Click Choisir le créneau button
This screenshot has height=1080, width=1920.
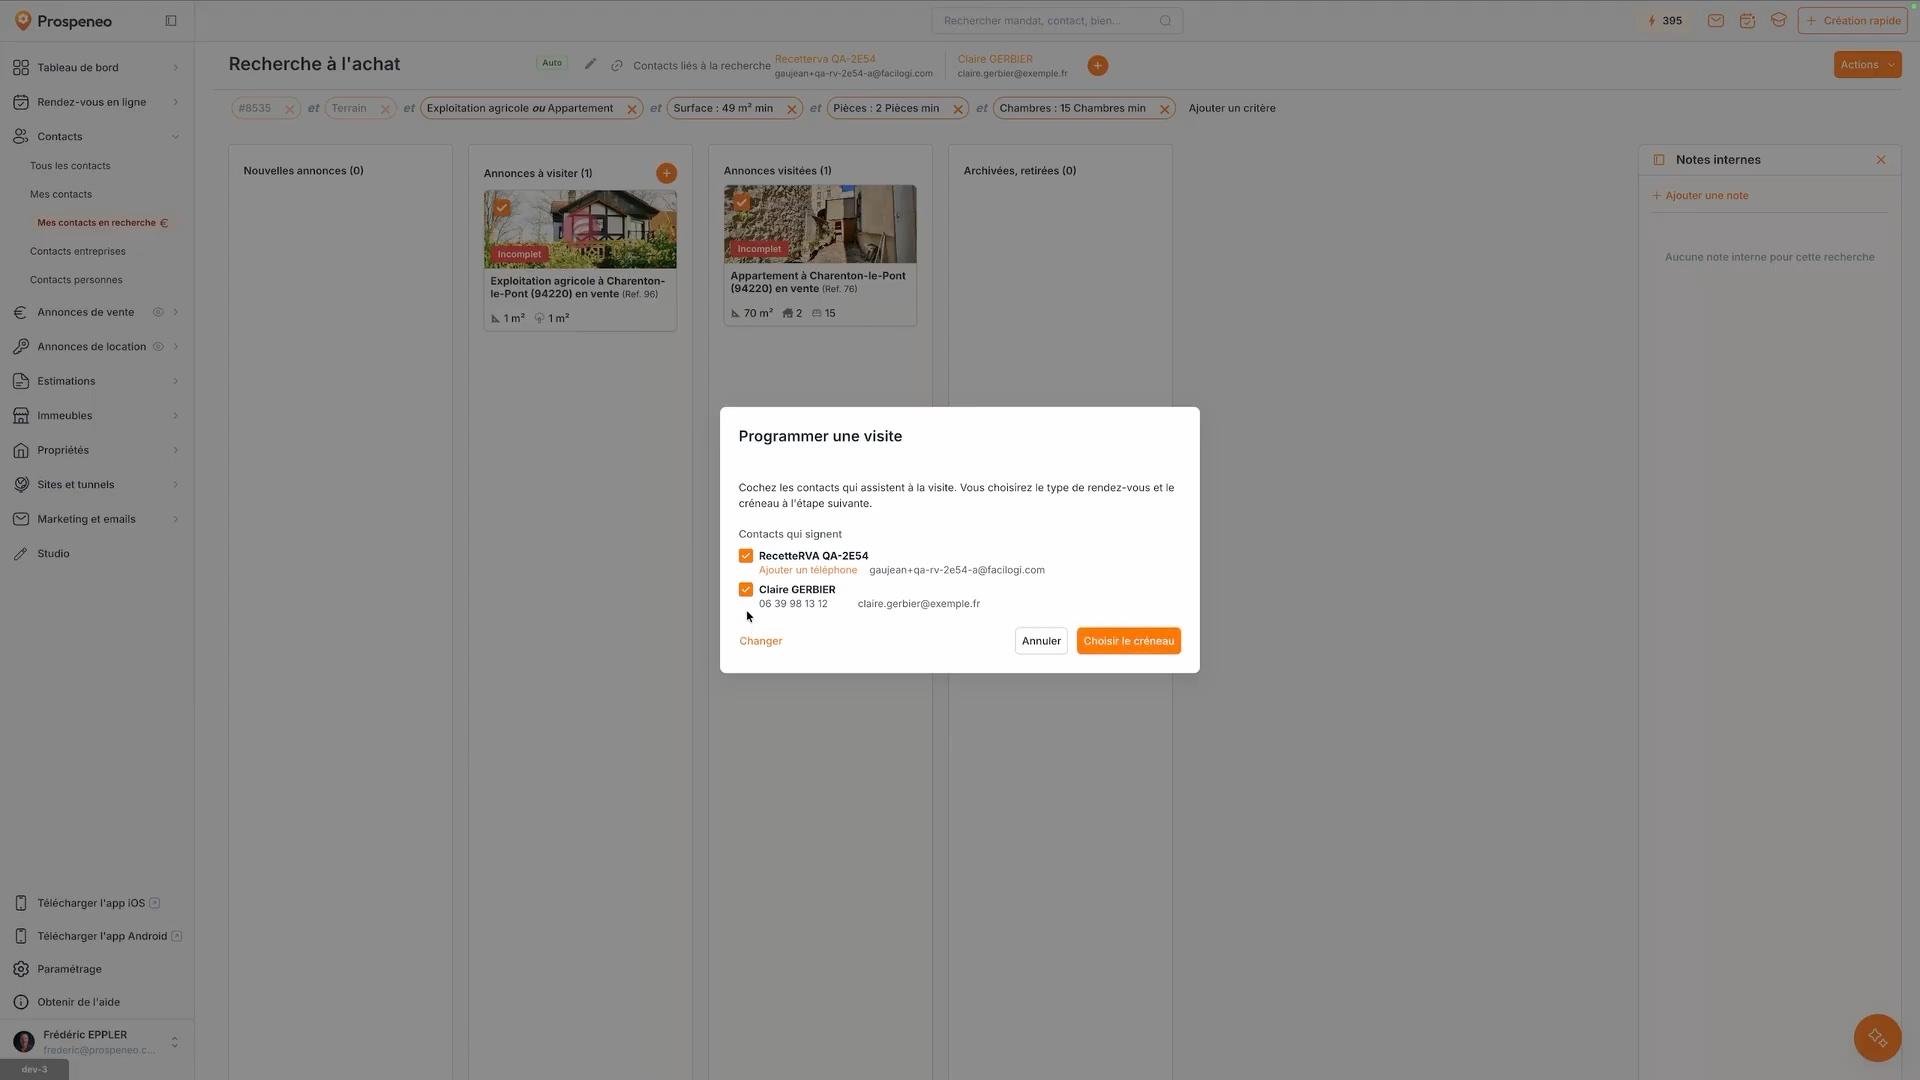(1128, 642)
